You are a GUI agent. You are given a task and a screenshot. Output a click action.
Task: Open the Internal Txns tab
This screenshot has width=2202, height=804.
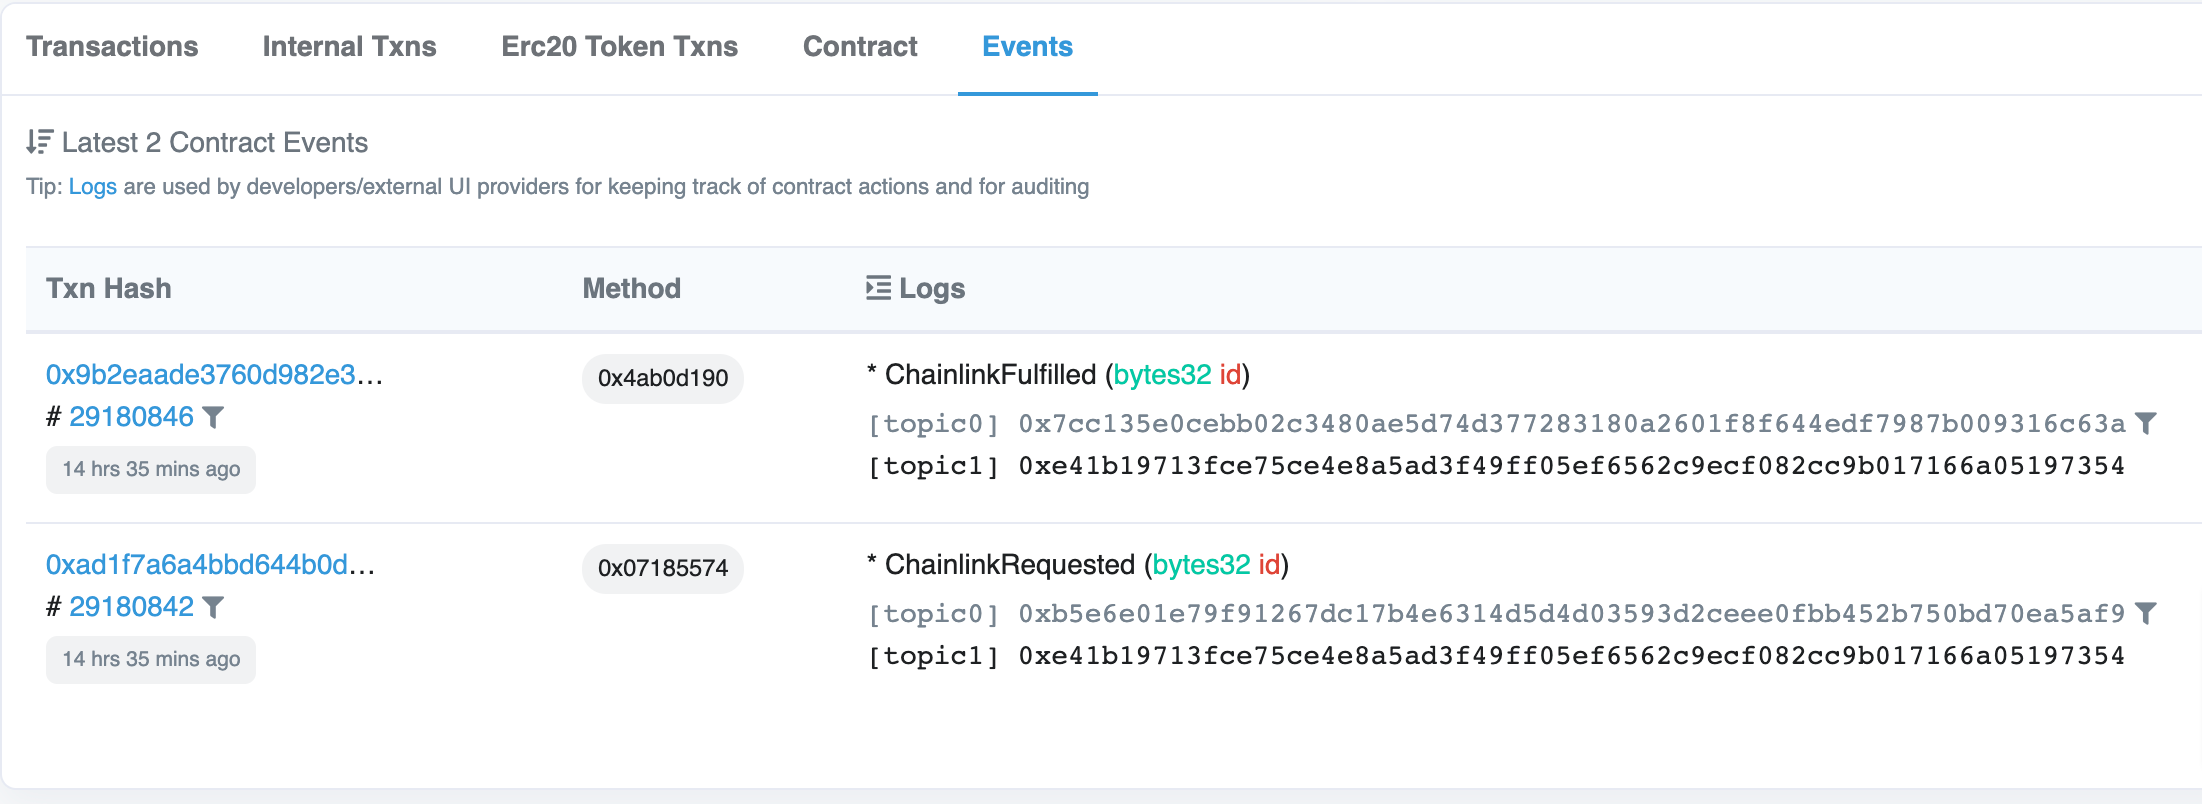point(349,47)
